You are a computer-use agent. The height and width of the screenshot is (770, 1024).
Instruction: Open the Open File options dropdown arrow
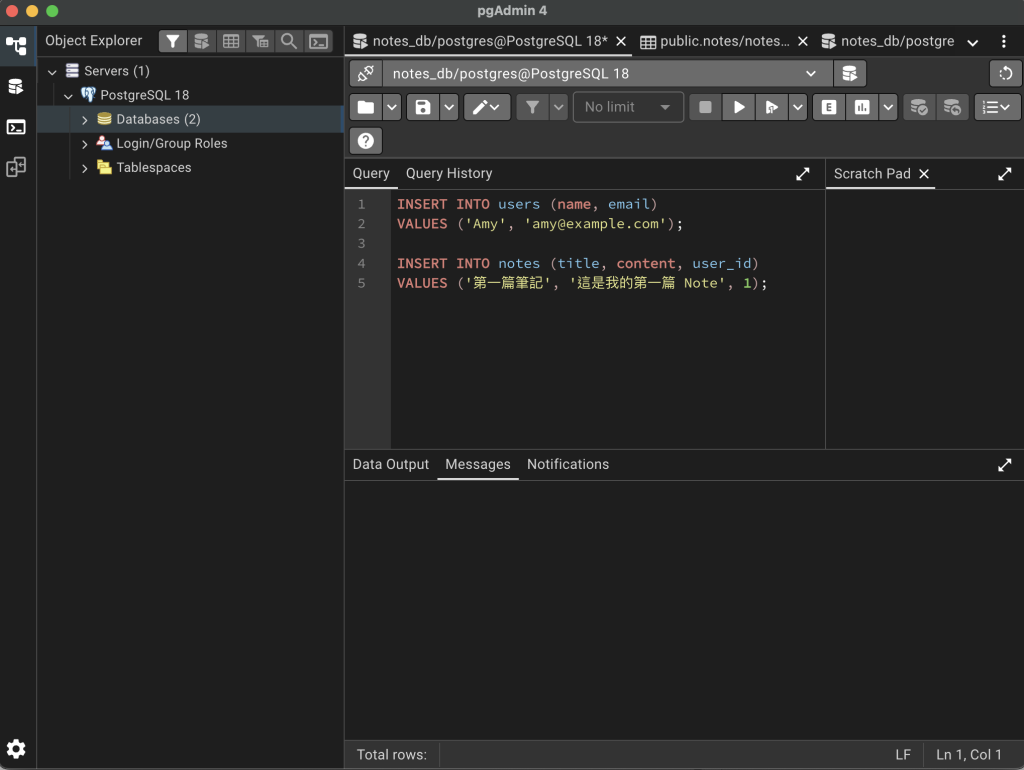(x=391, y=107)
